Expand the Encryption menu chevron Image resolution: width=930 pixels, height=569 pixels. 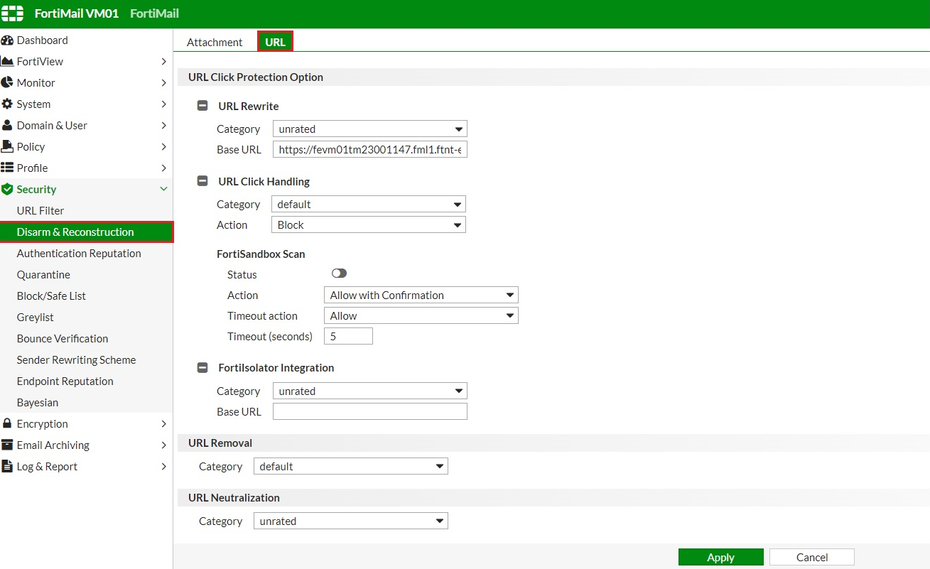164,424
